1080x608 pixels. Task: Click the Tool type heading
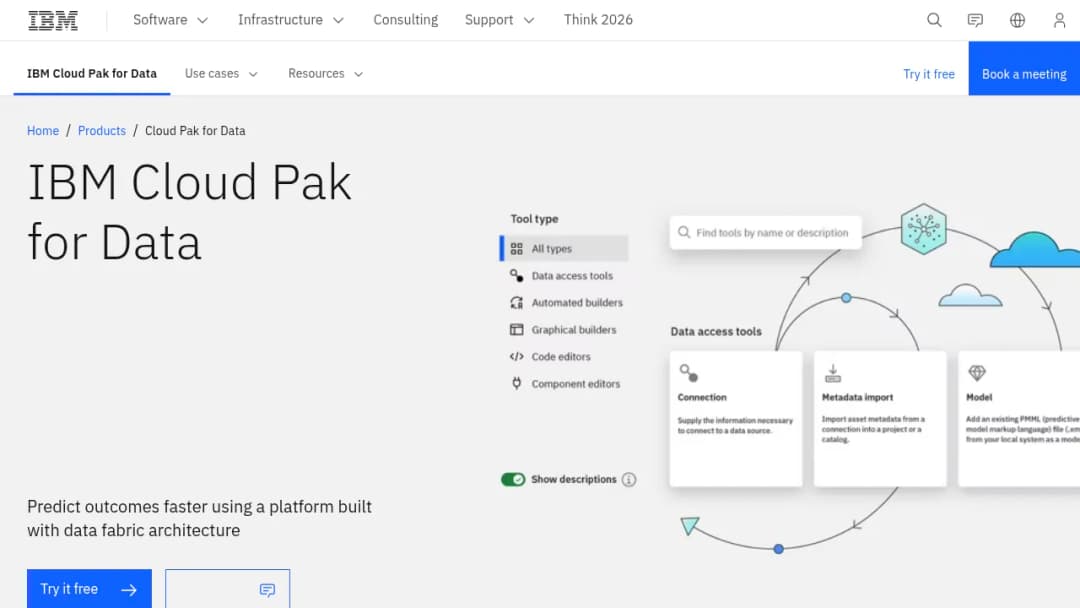click(x=534, y=219)
